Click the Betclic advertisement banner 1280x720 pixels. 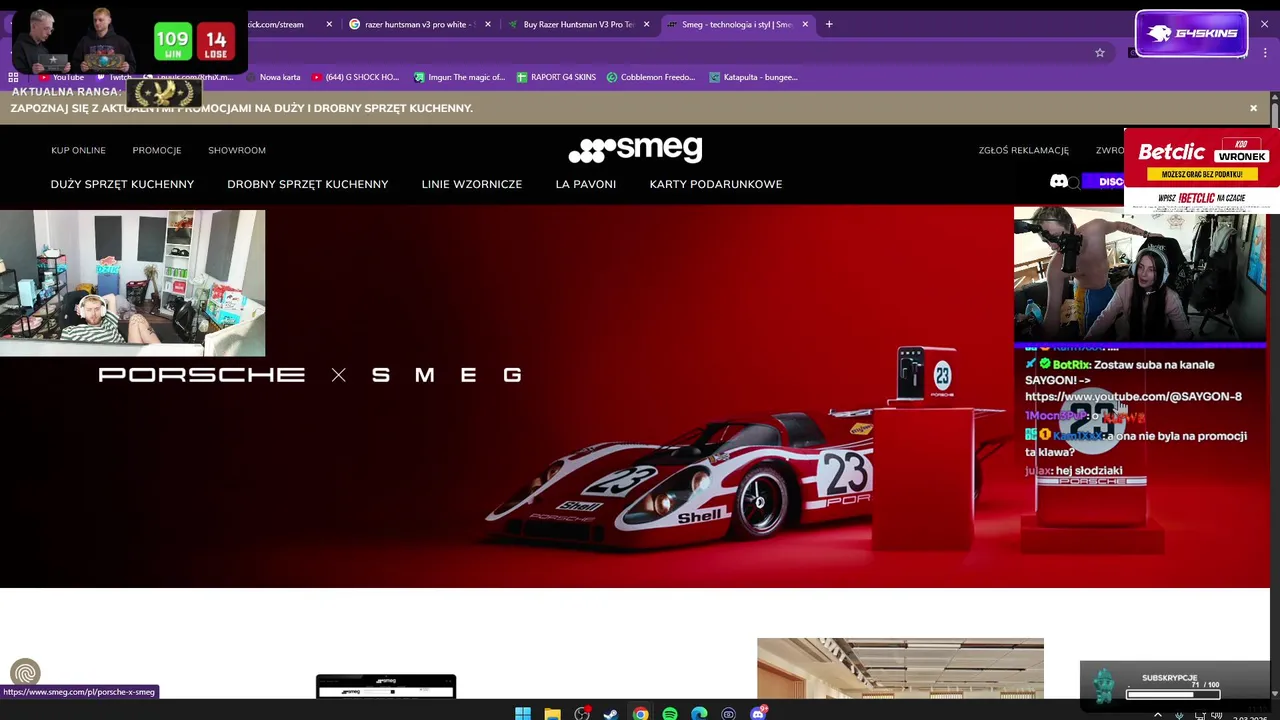(1202, 170)
